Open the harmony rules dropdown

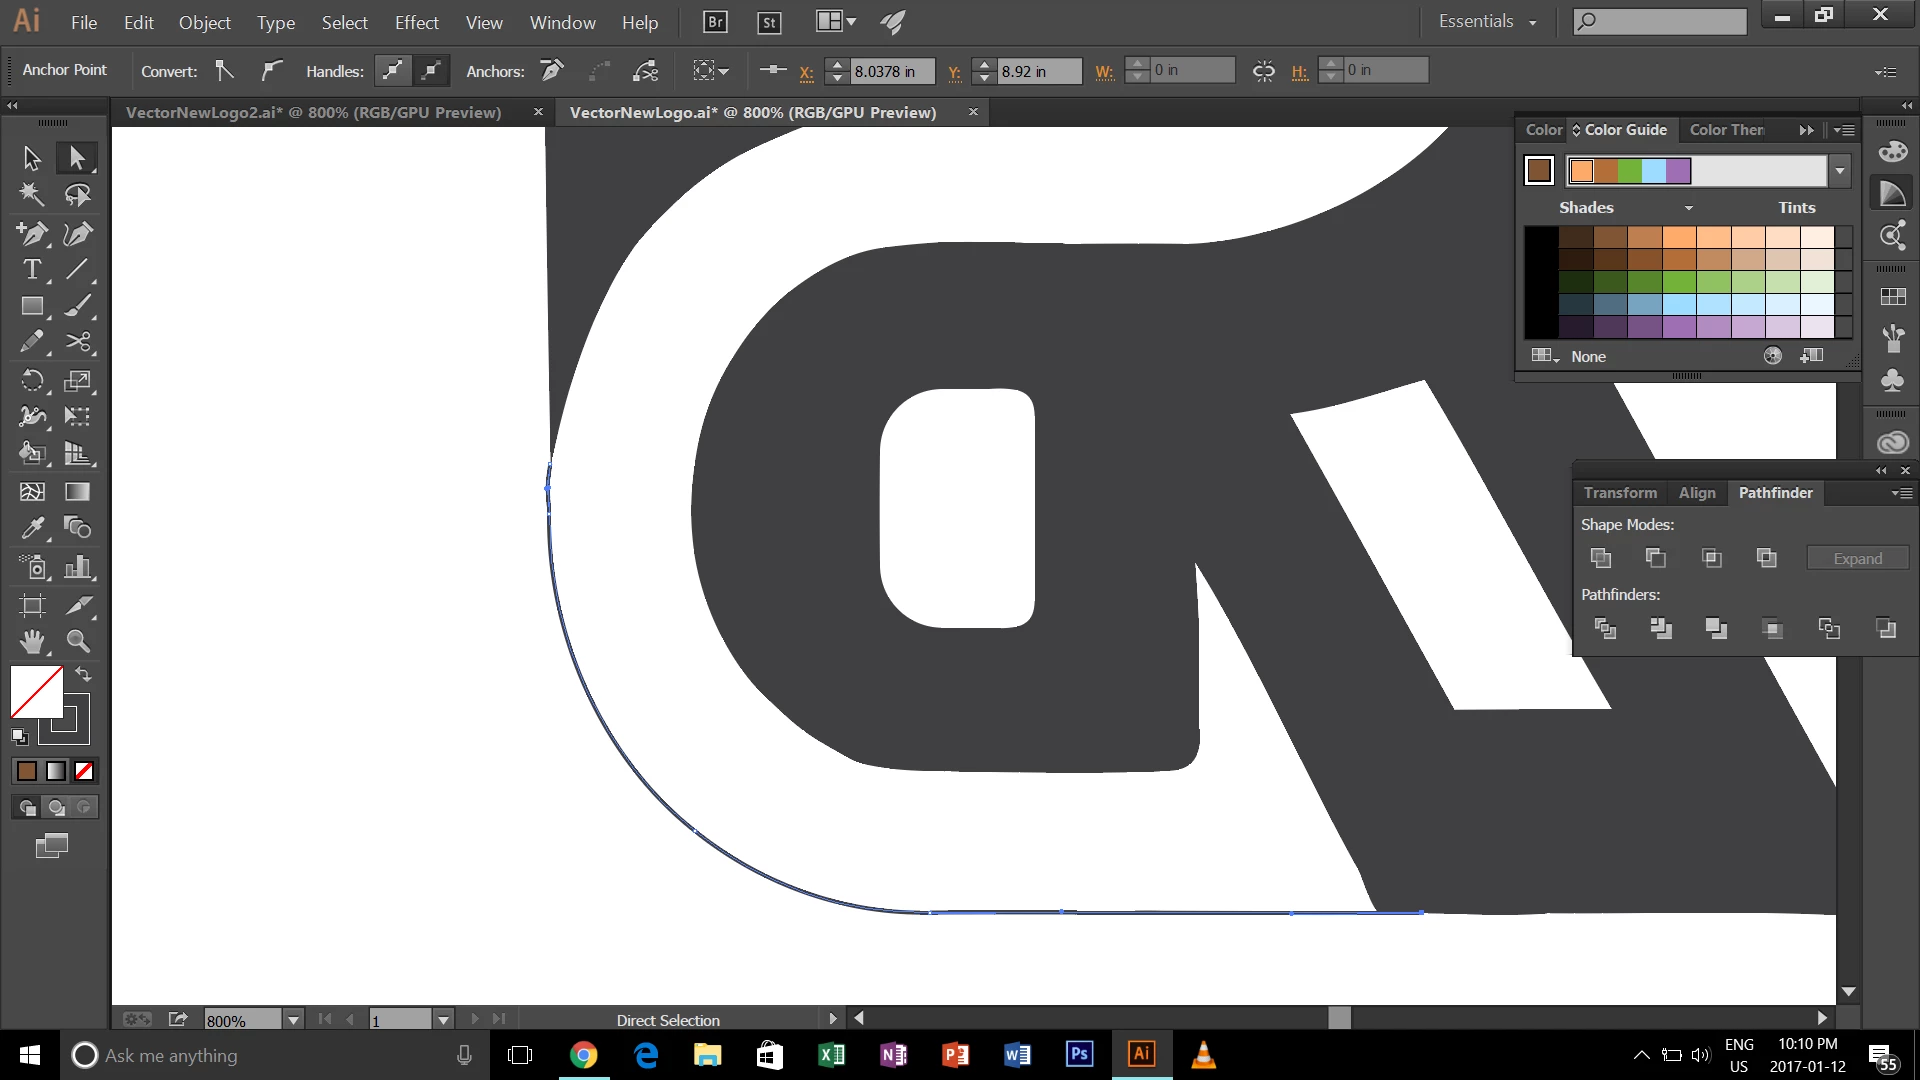(x=1839, y=171)
